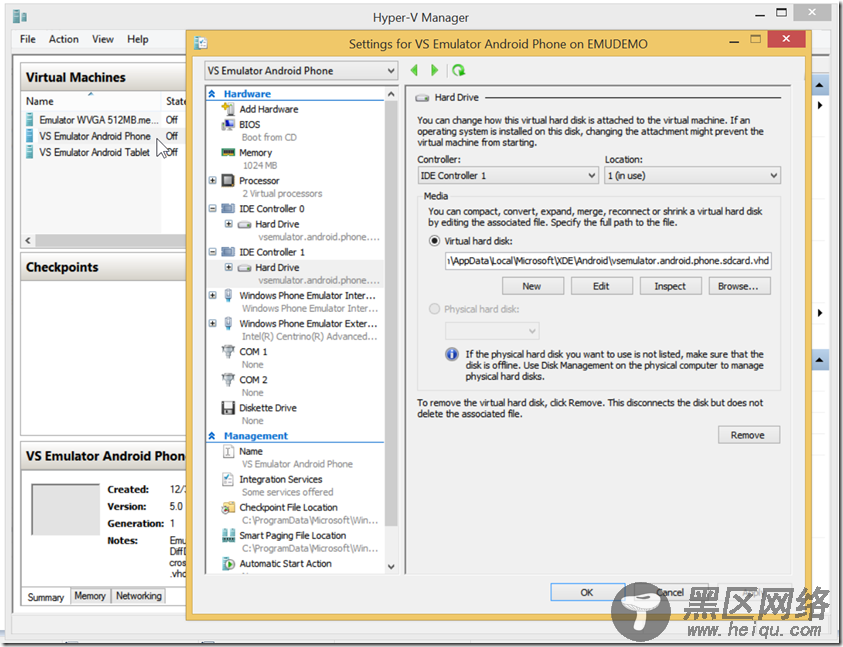The image size is (843, 647).
Task: Select Hard Drive icon under IDE Controller 1
Action: (x=245, y=268)
